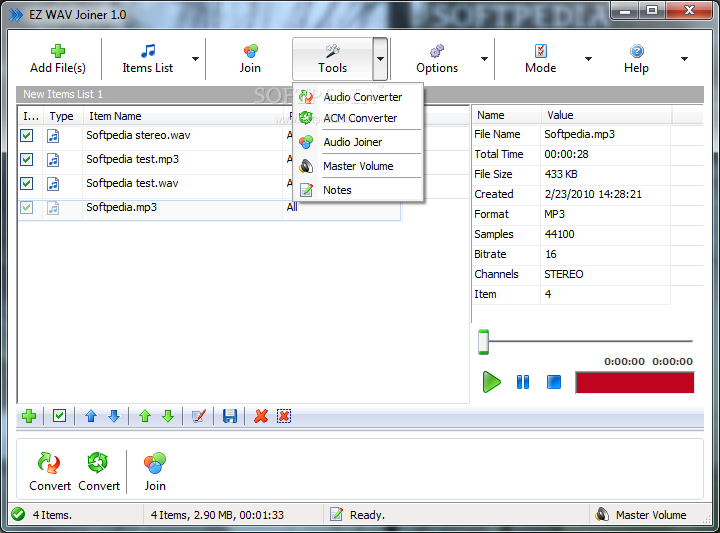Click green up arrow icon
Image resolution: width=720 pixels, height=533 pixels.
tap(145, 416)
